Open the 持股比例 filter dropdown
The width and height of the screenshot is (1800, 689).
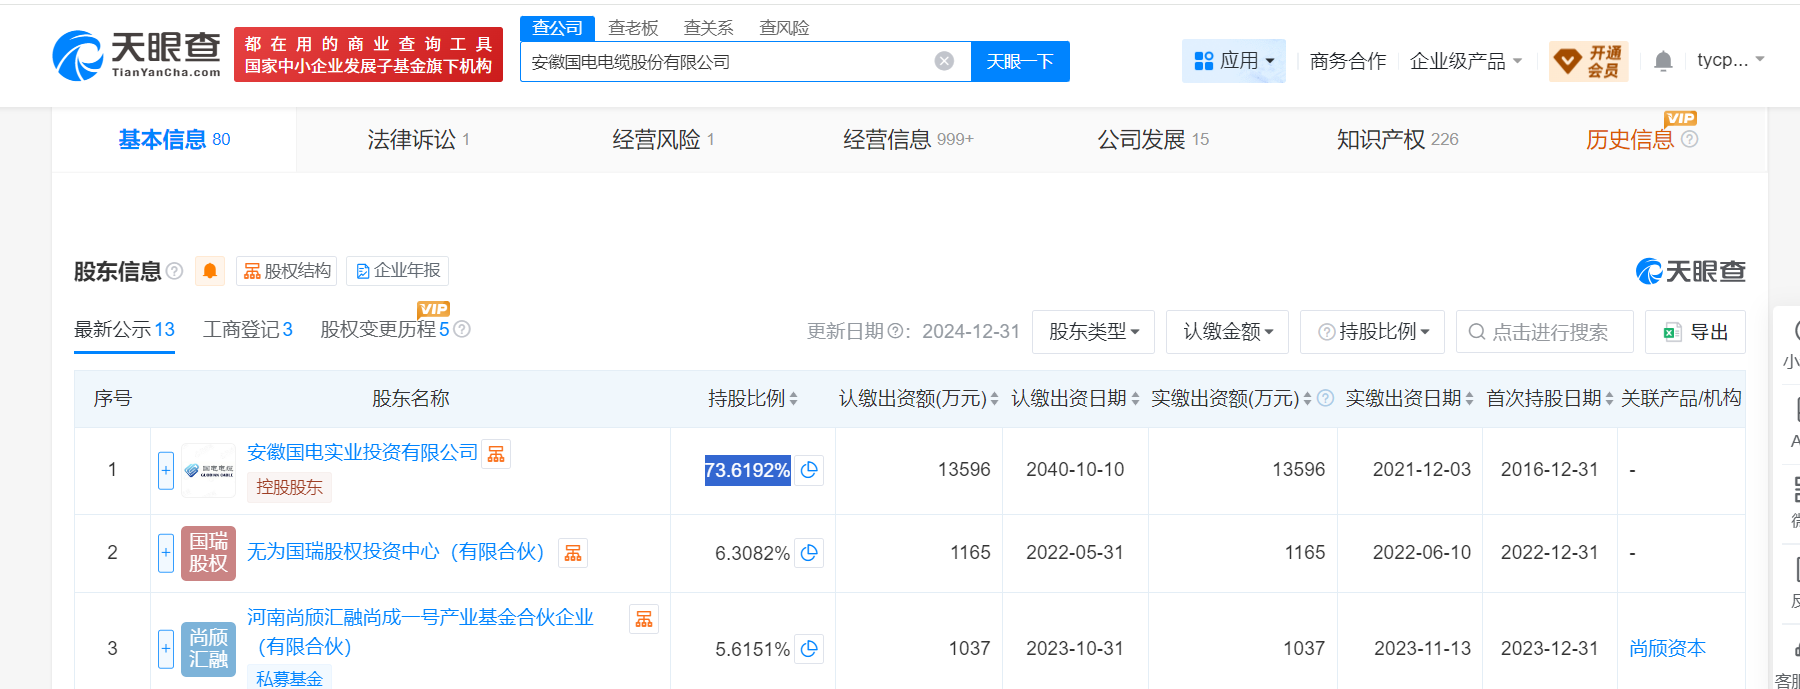(x=1372, y=332)
